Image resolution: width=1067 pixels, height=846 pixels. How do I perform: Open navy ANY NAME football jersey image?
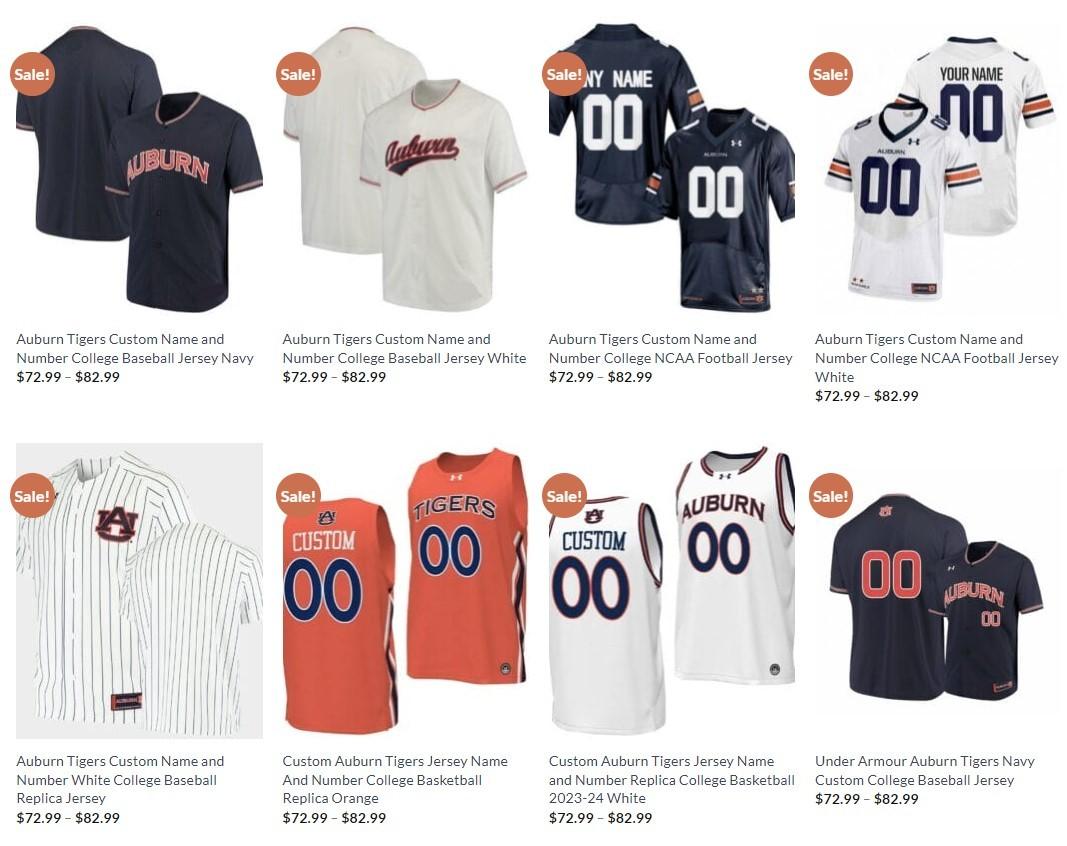point(672,169)
